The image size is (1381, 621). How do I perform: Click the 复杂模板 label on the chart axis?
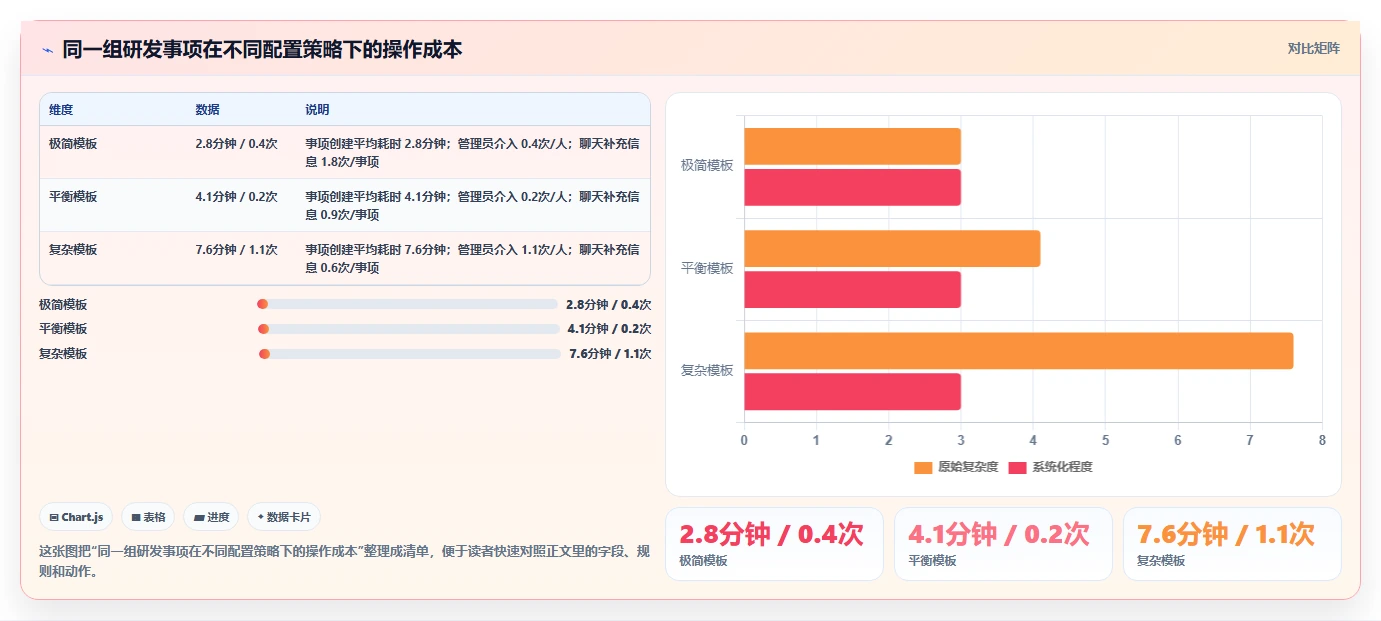707,371
